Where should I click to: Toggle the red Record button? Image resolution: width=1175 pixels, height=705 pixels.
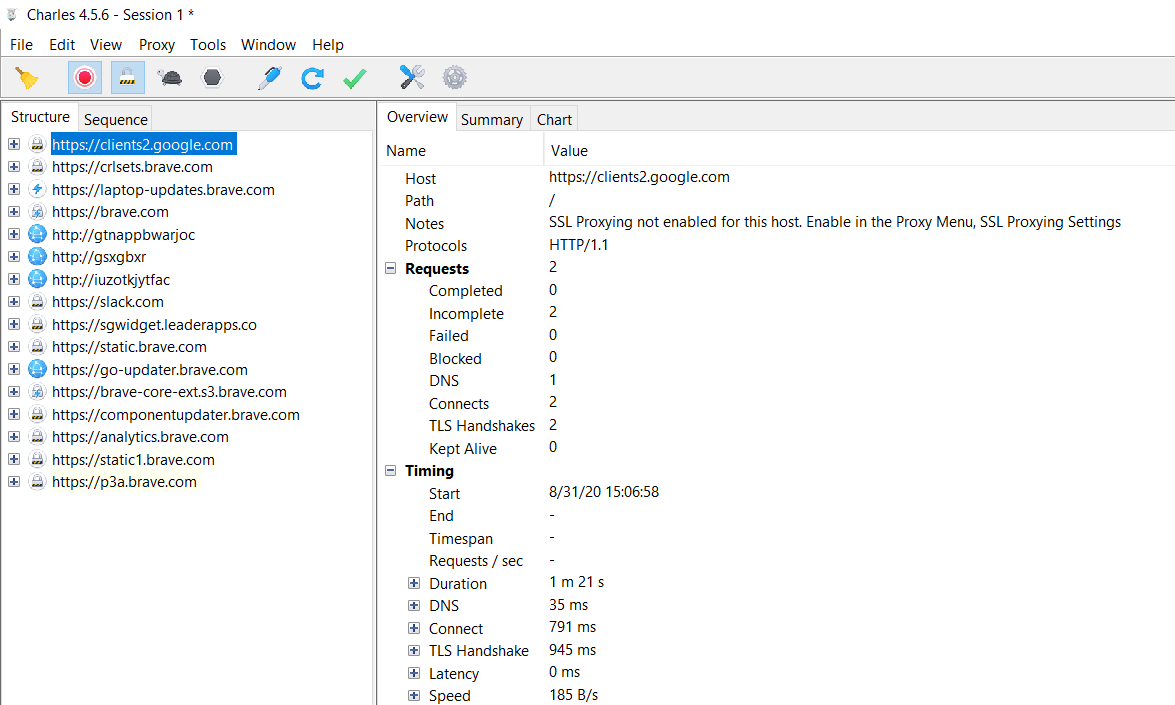pos(85,78)
